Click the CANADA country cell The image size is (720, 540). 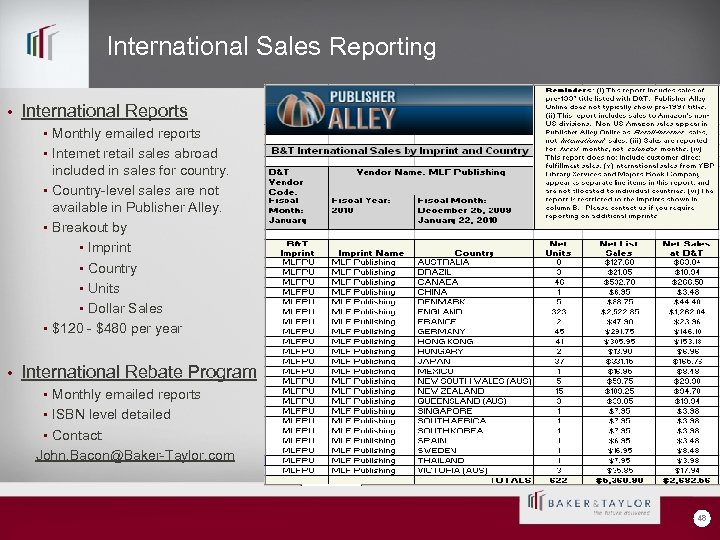[474, 282]
